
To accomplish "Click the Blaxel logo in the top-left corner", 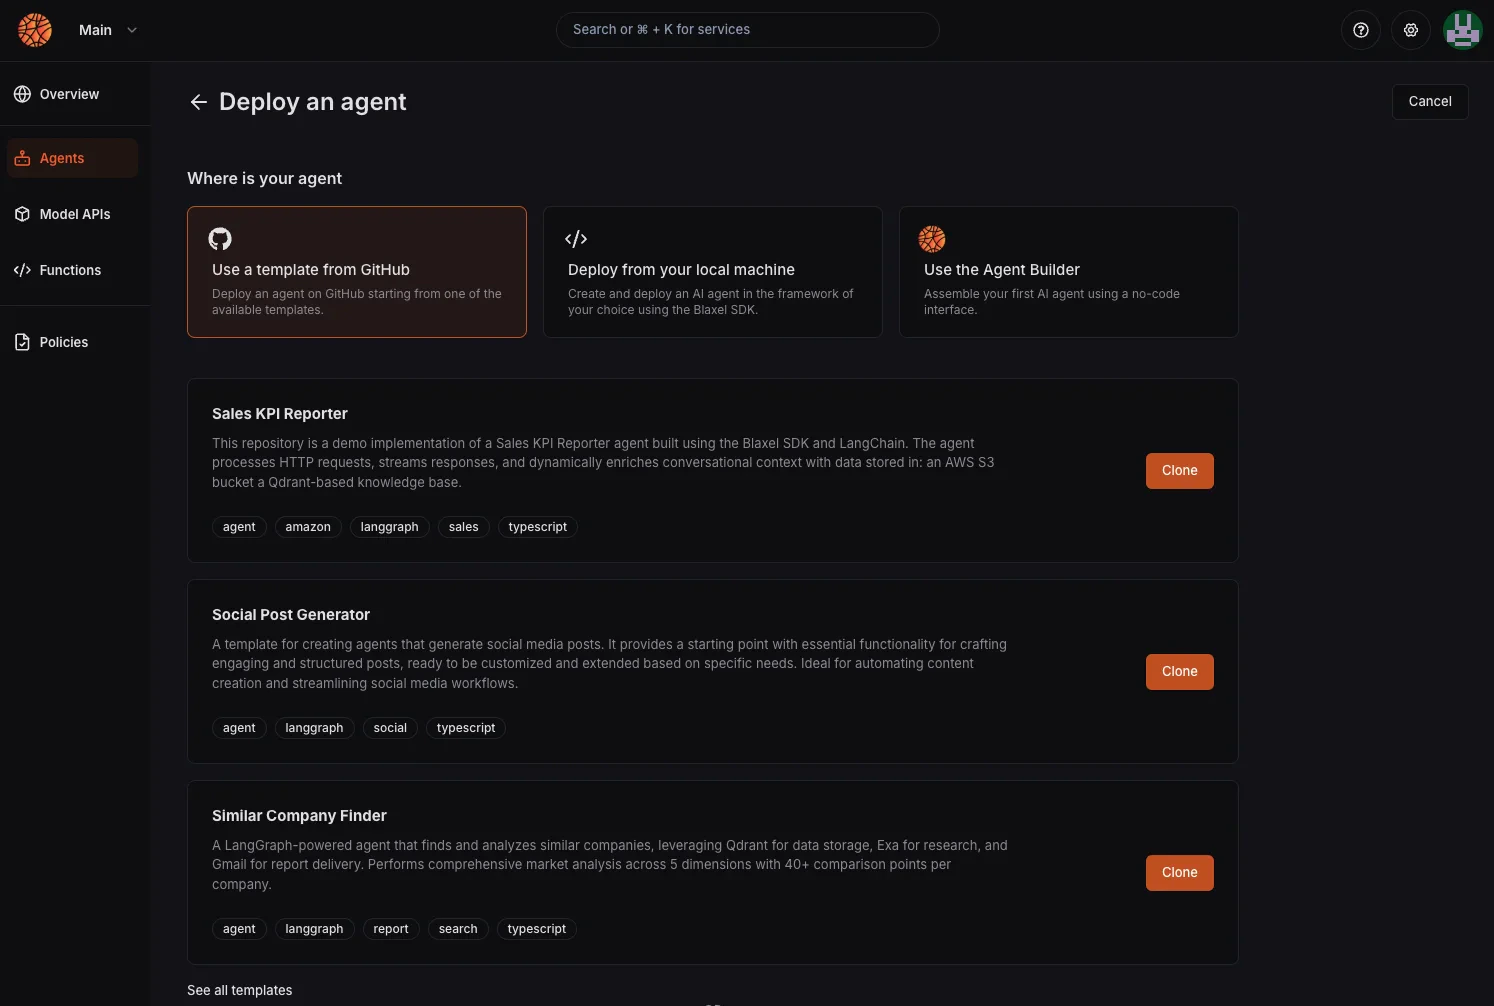I will 34,30.
